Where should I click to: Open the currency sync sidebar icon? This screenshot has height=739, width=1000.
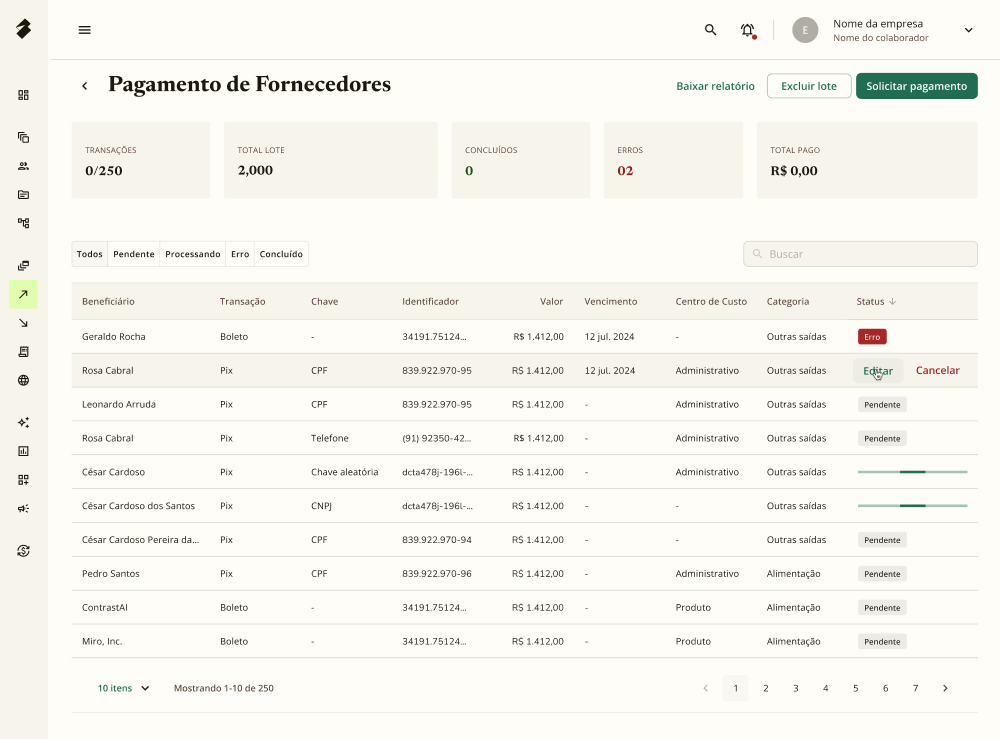(24, 550)
